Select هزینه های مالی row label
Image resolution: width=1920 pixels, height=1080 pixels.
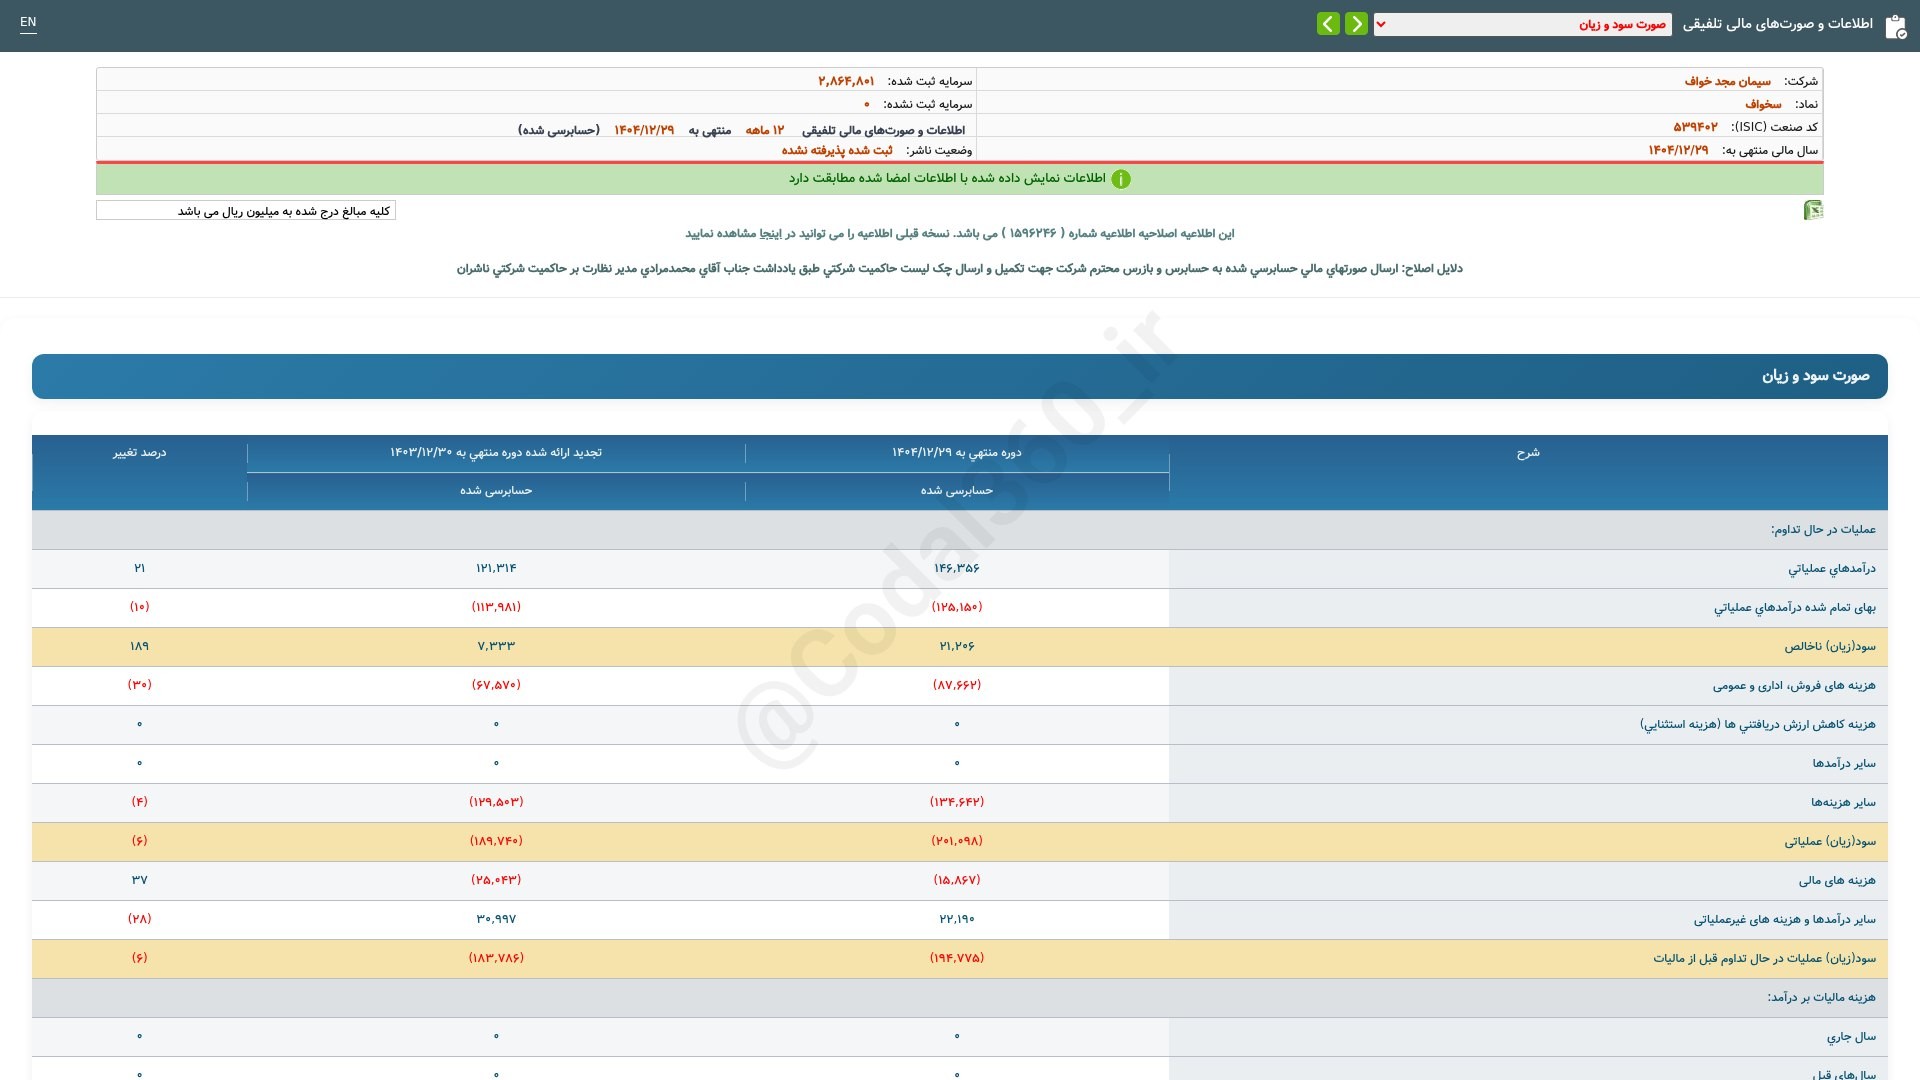click(1837, 881)
